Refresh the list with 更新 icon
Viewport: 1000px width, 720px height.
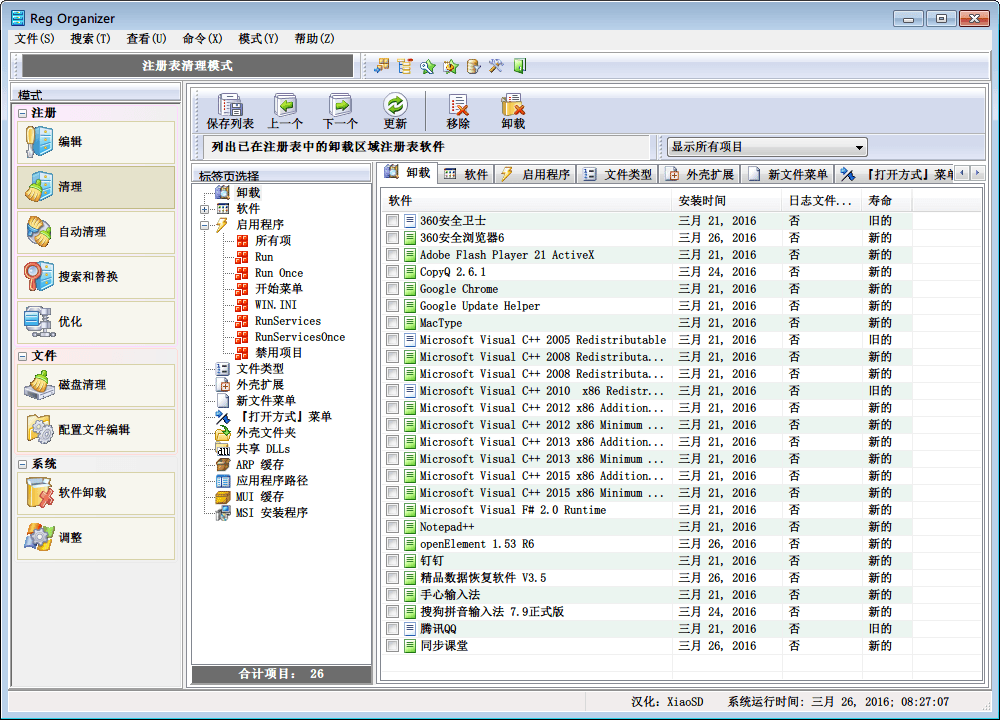coord(395,111)
